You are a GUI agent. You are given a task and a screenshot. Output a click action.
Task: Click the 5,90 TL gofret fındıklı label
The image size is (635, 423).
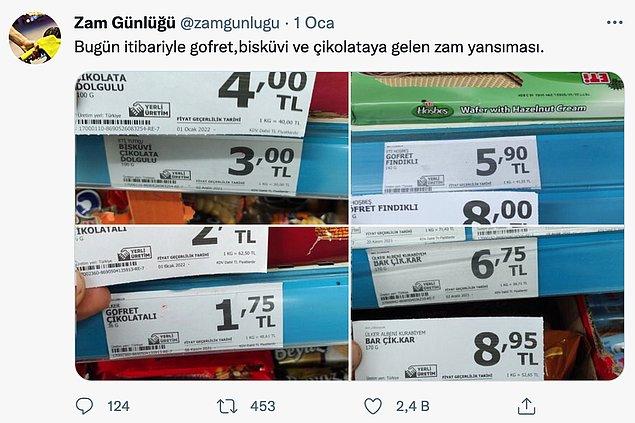pos(462,165)
